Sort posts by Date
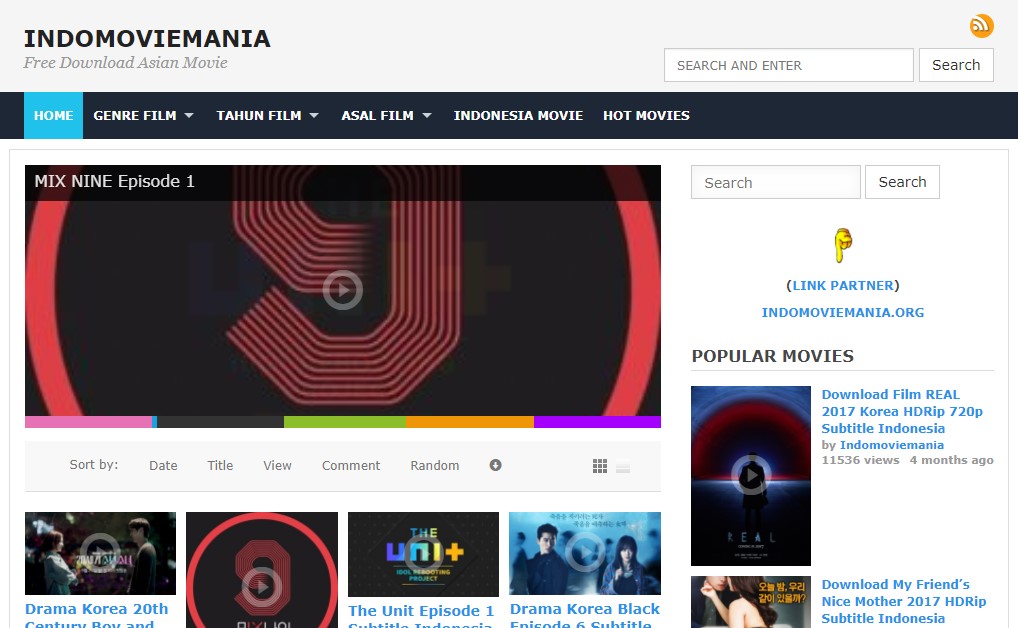This screenshot has height=628, width=1018. click(x=163, y=466)
